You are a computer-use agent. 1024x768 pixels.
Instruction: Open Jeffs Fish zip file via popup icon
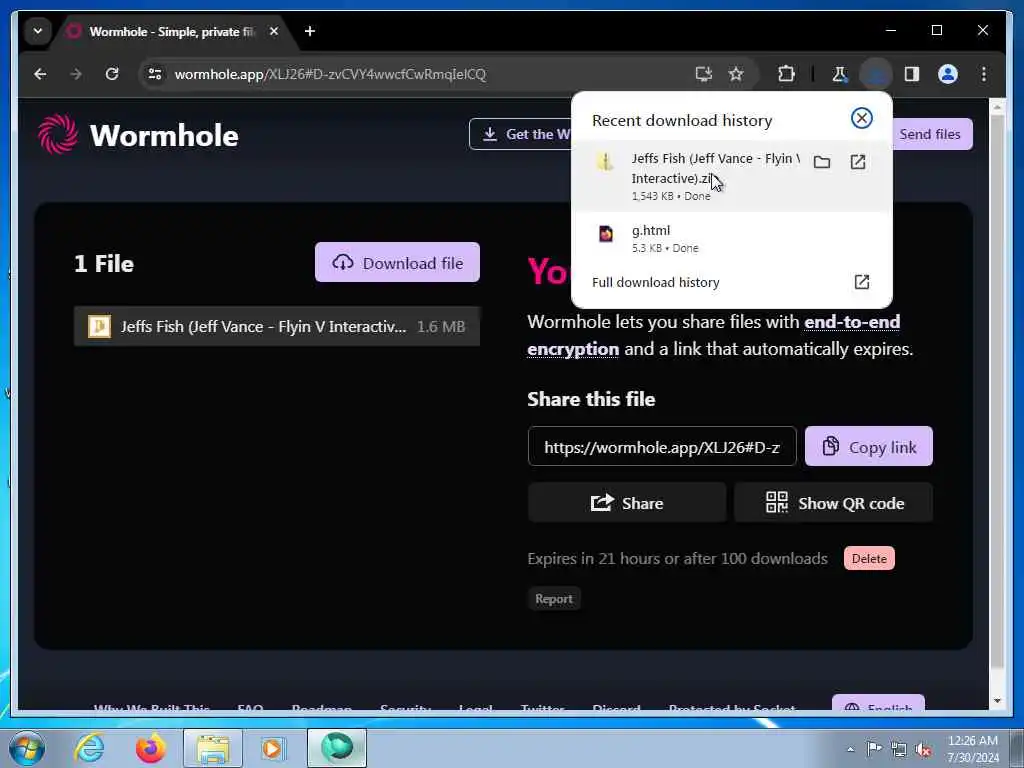tap(857, 163)
